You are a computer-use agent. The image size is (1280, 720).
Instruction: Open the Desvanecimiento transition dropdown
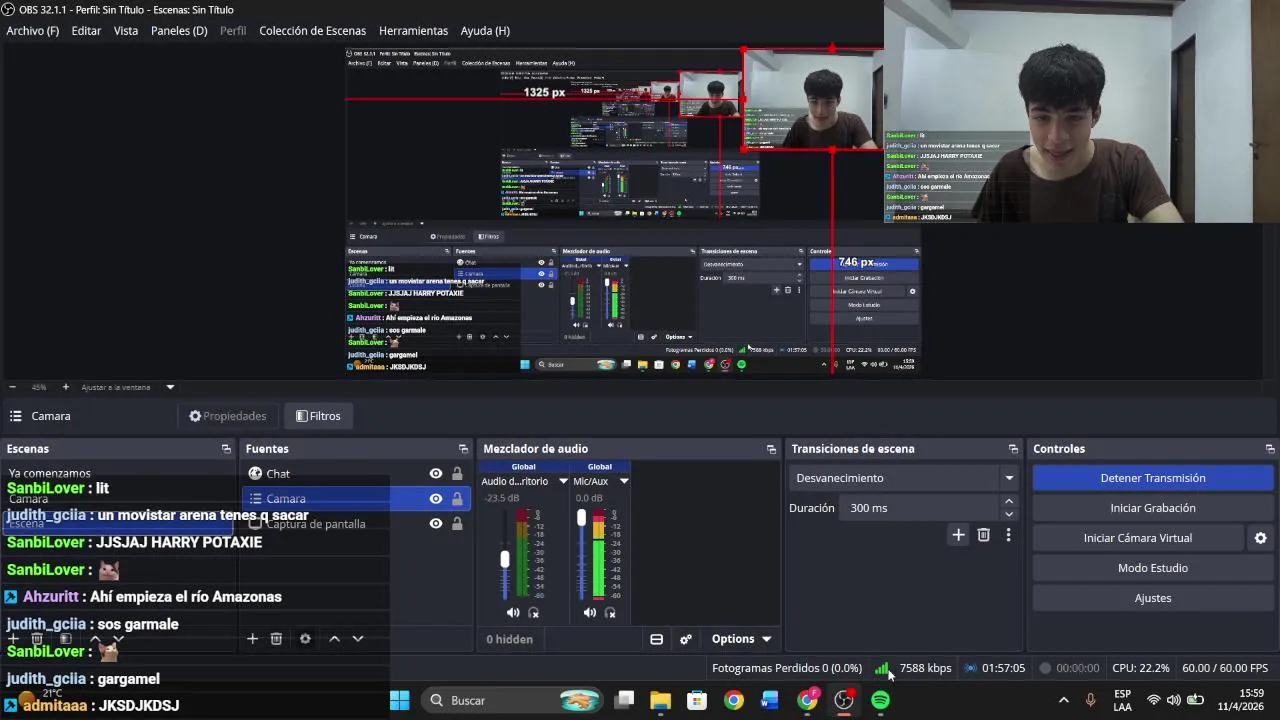coord(903,478)
